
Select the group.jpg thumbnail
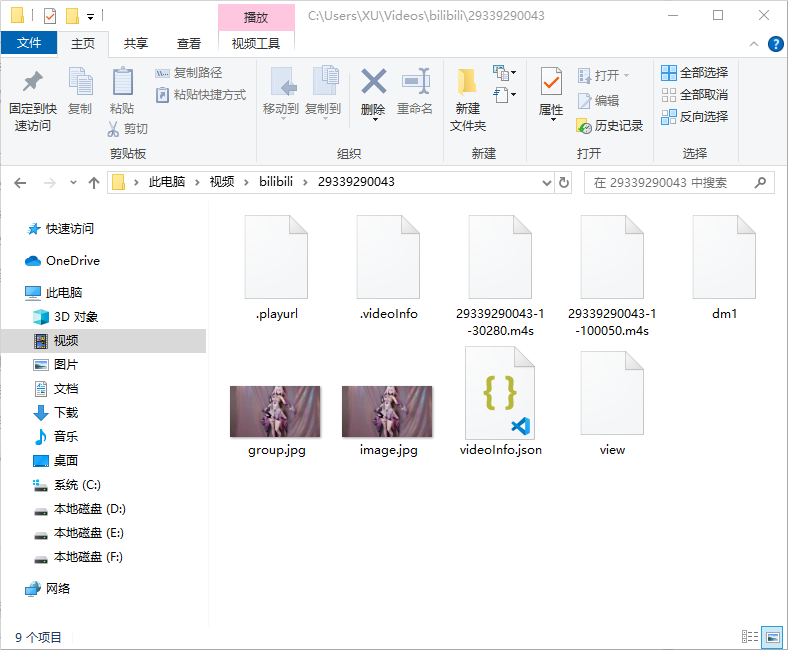(275, 411)
